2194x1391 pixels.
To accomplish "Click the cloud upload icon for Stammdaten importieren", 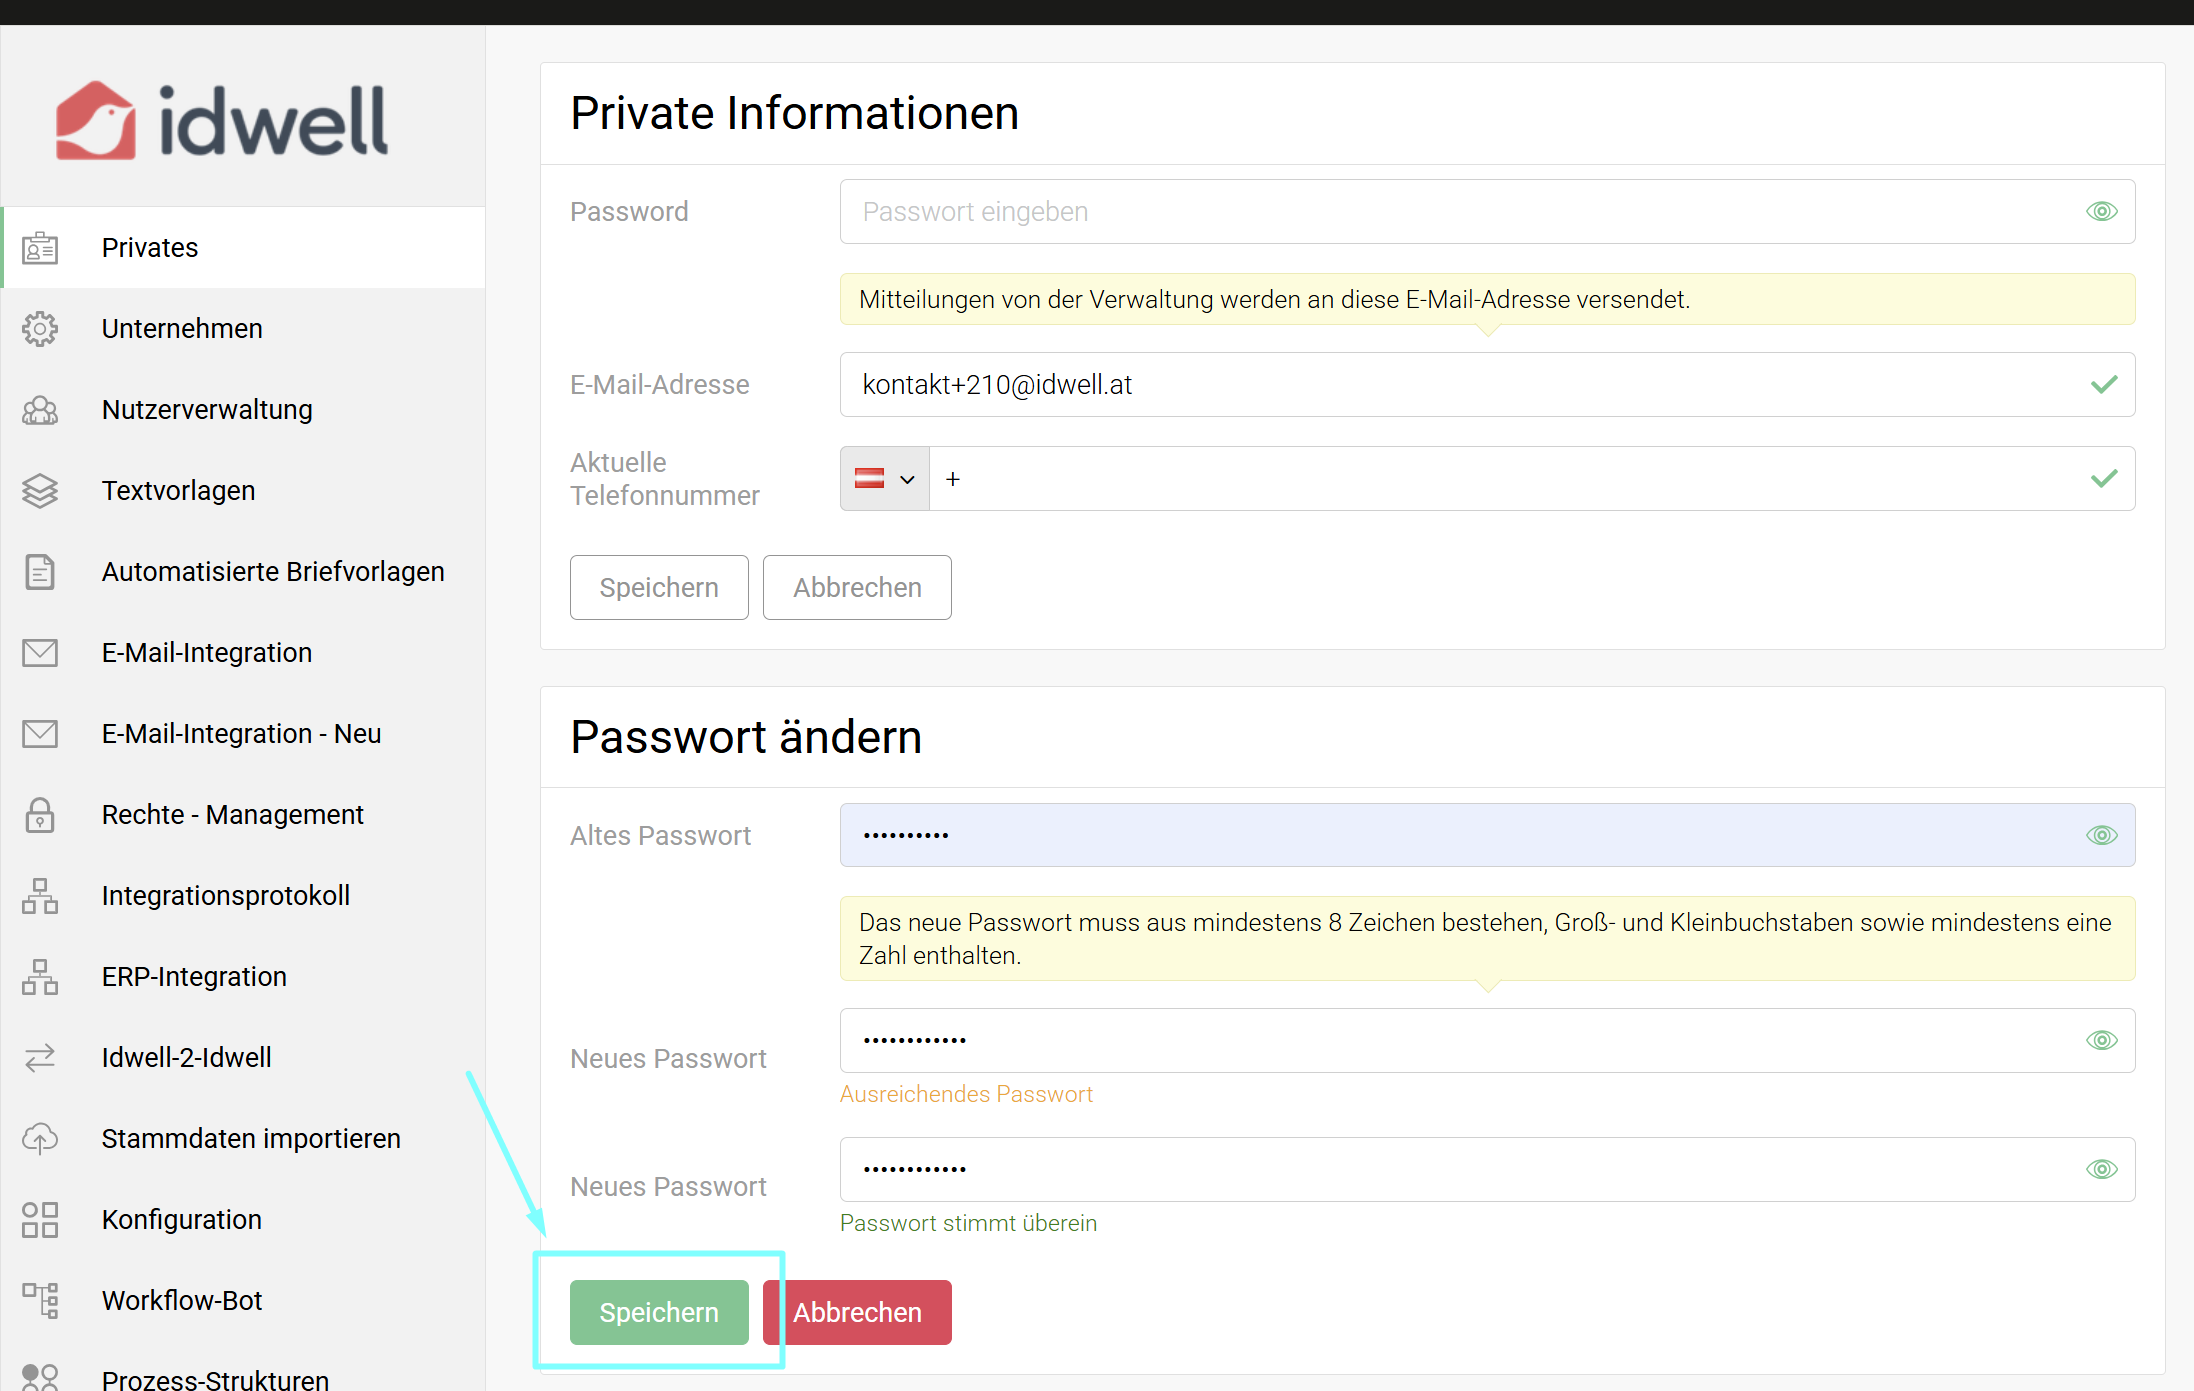I will tap(40, 1139).
